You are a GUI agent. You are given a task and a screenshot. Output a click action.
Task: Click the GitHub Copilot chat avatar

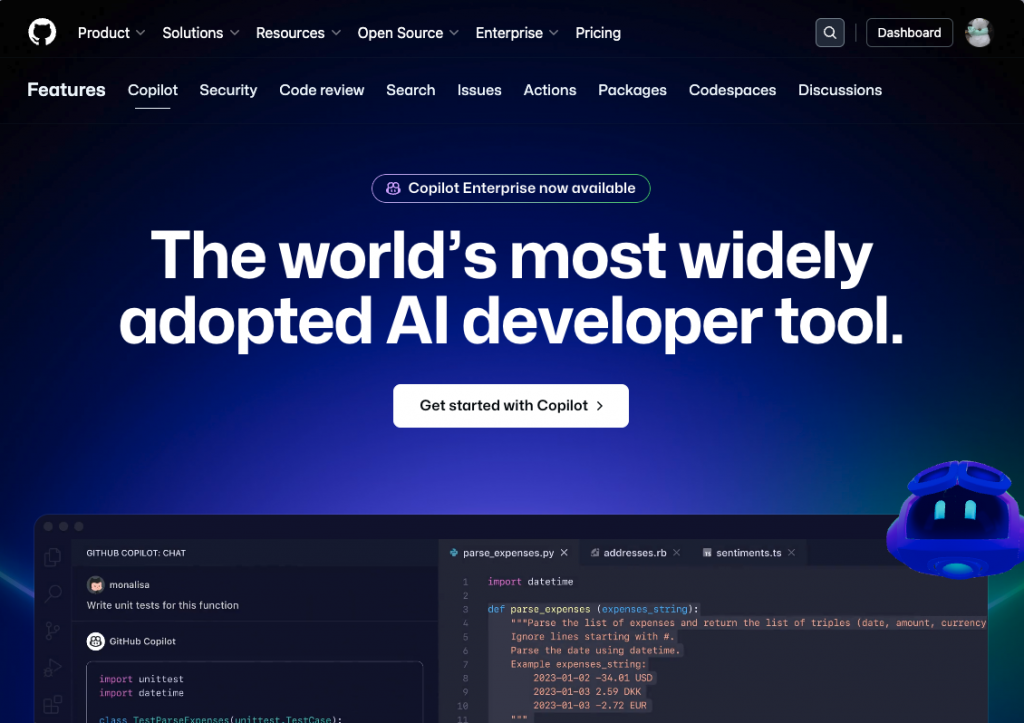point(96,641)
